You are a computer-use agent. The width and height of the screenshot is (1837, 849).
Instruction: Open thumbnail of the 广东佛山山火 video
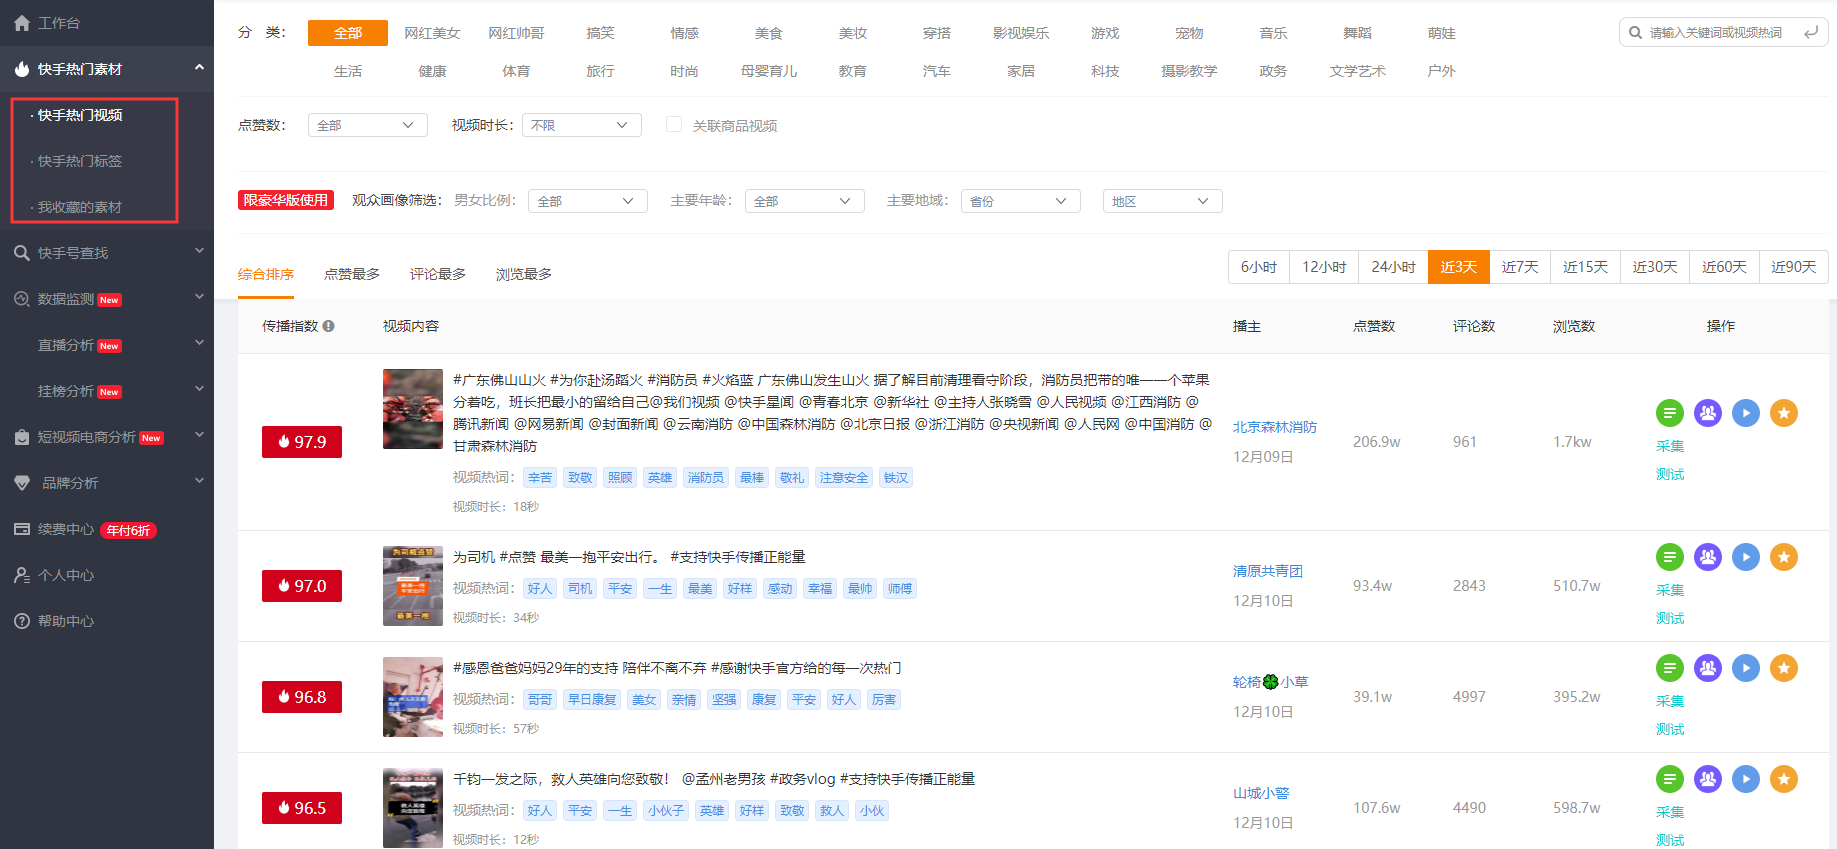(413, 409)
